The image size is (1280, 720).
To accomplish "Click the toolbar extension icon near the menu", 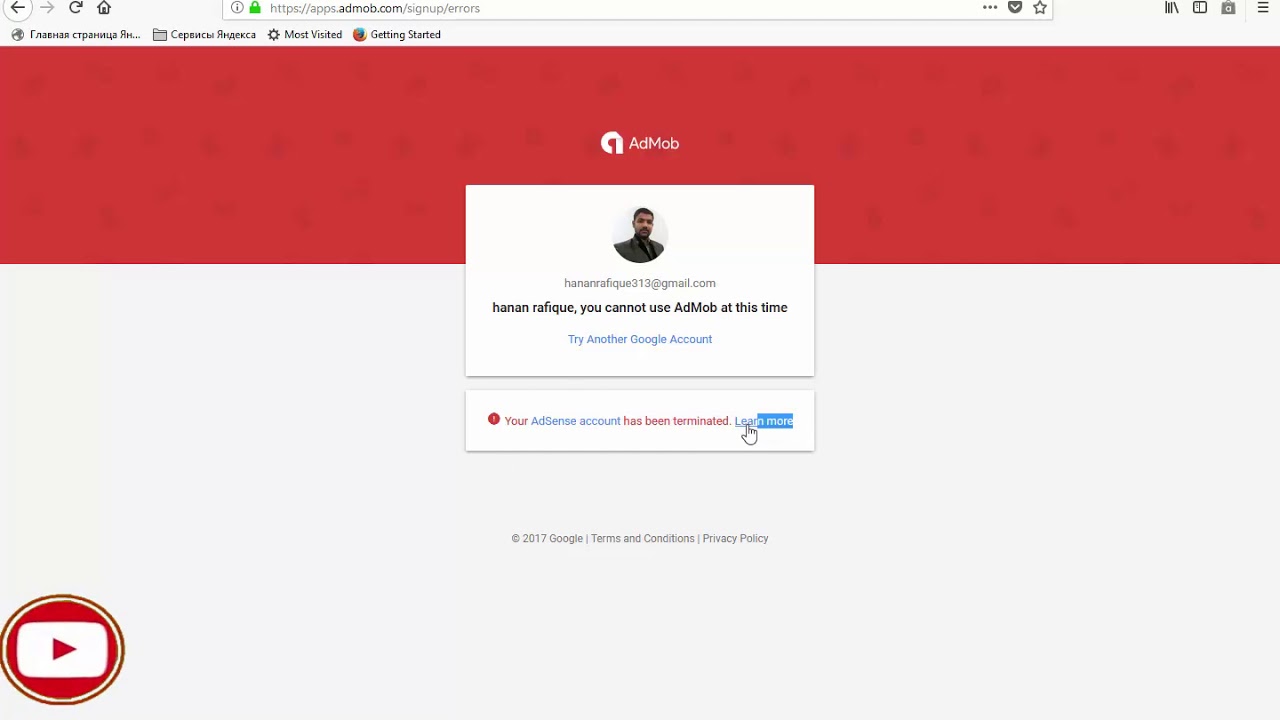I will (1228, 8).
